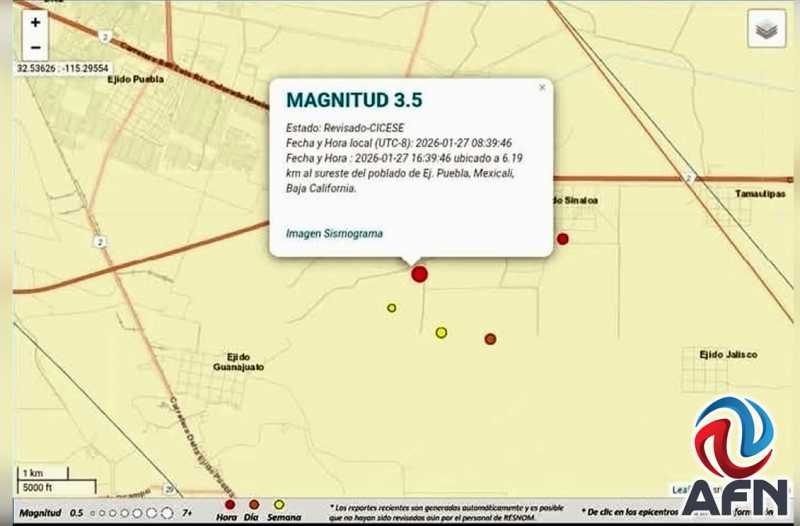Screen dimensions: 800x526
Task: Select the small yellow epicenter on the left
Action: pyautogui.click(x=392, y=308)
